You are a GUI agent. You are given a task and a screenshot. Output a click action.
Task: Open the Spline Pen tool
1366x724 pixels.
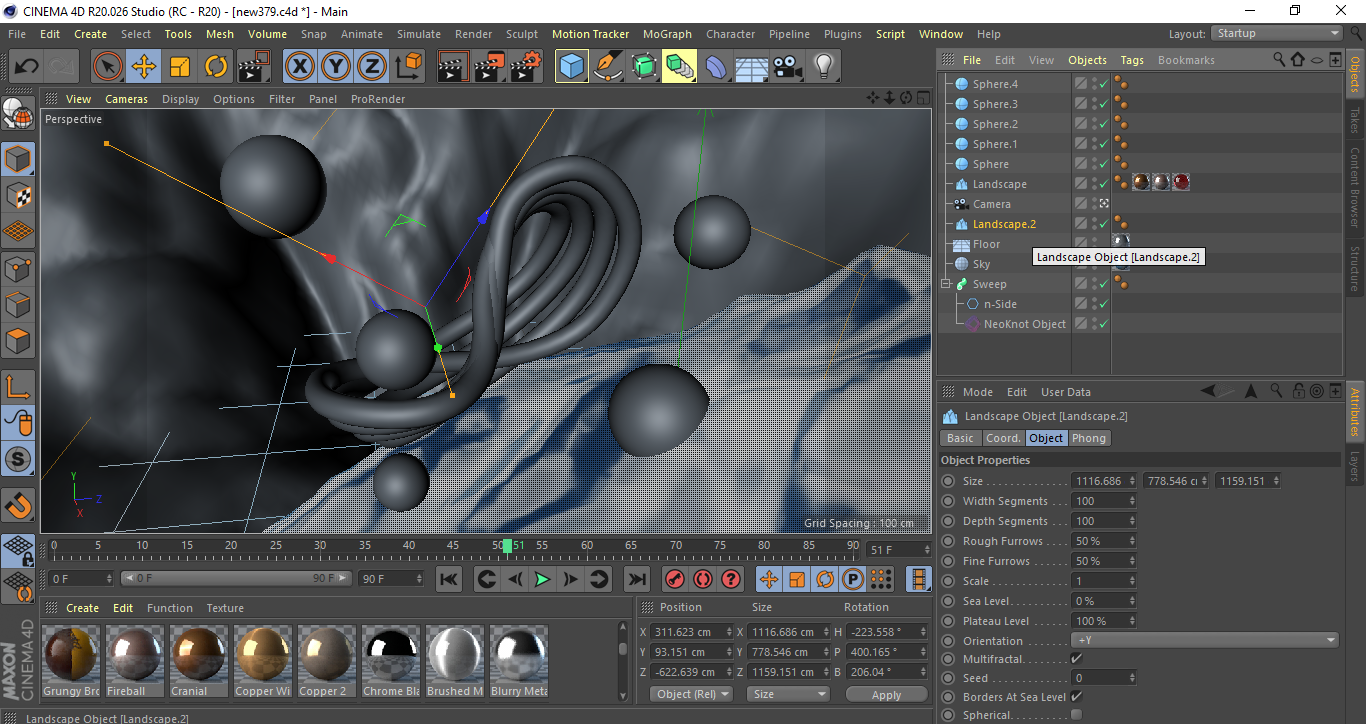pos(608,67)
